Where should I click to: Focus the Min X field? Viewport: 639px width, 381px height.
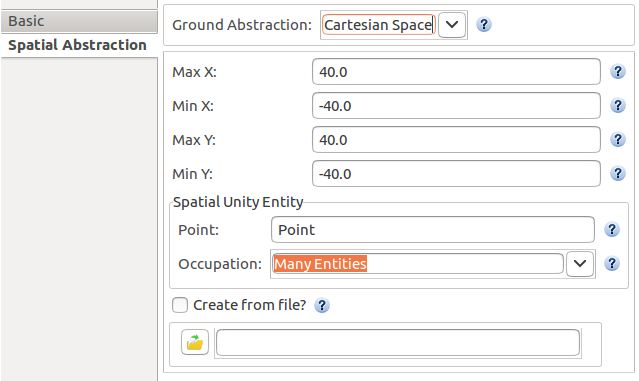[x=456, y=106]
